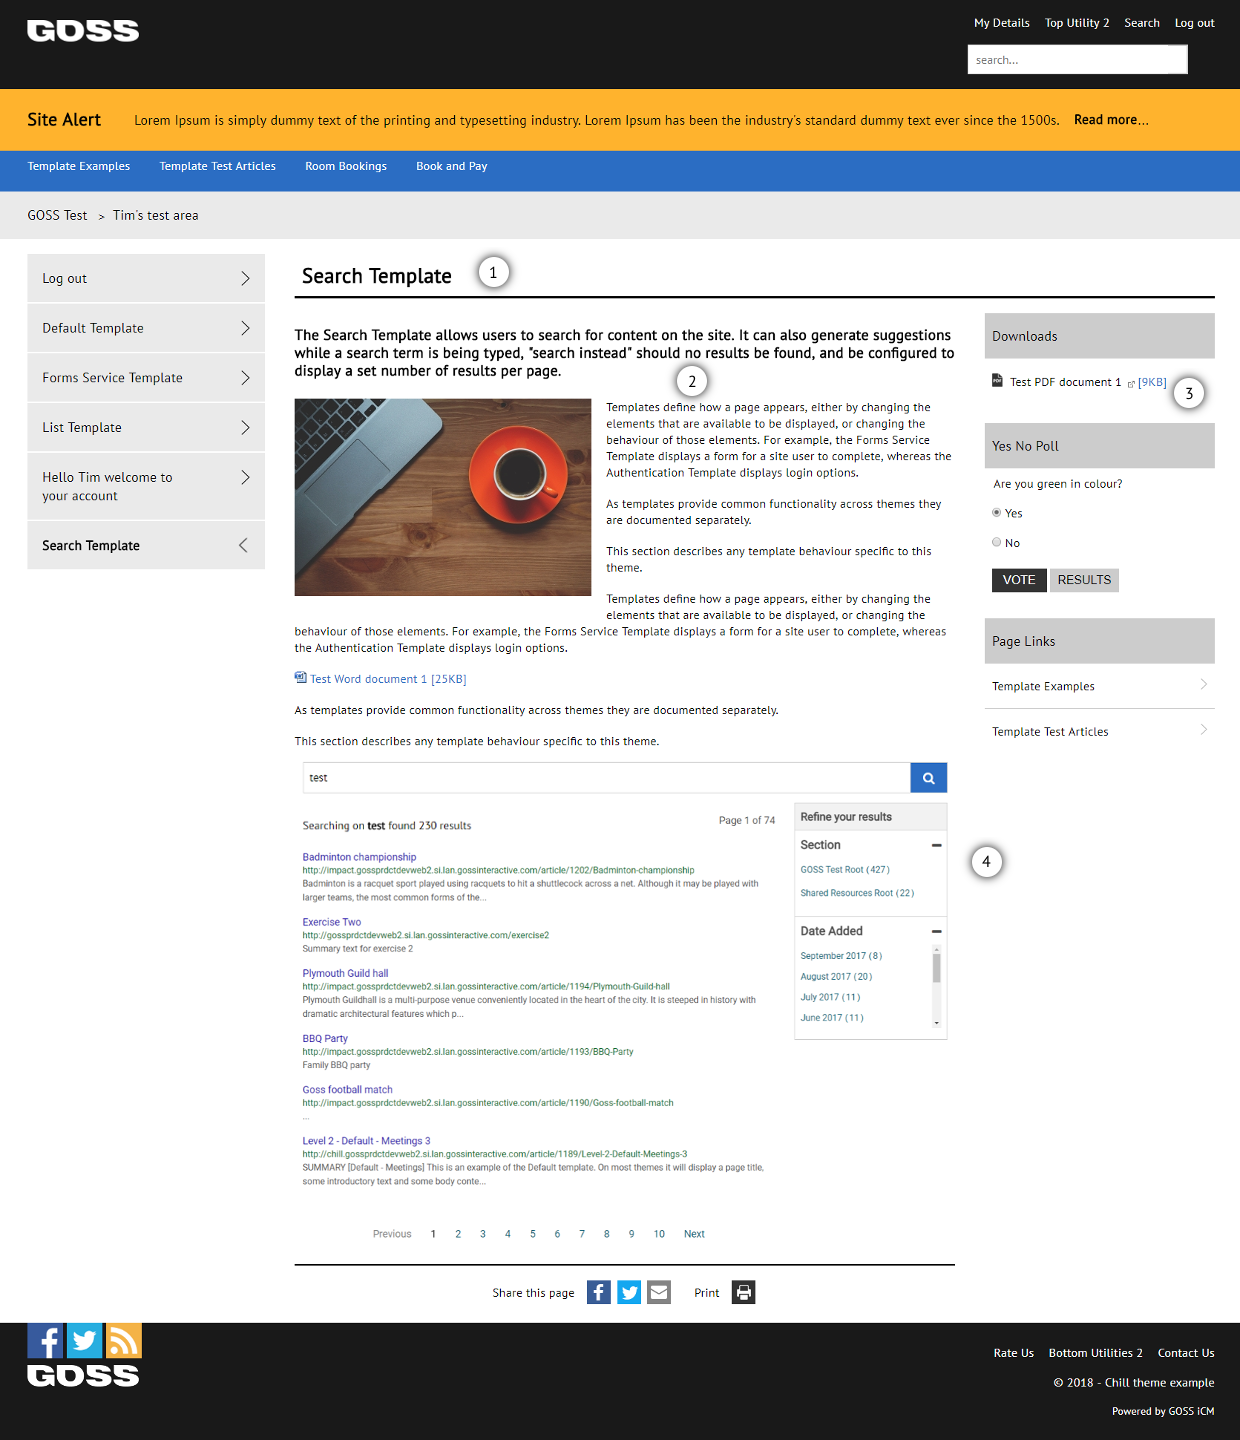Click chevron on Default Template item

pyautogui.click(x=245, y=328)
